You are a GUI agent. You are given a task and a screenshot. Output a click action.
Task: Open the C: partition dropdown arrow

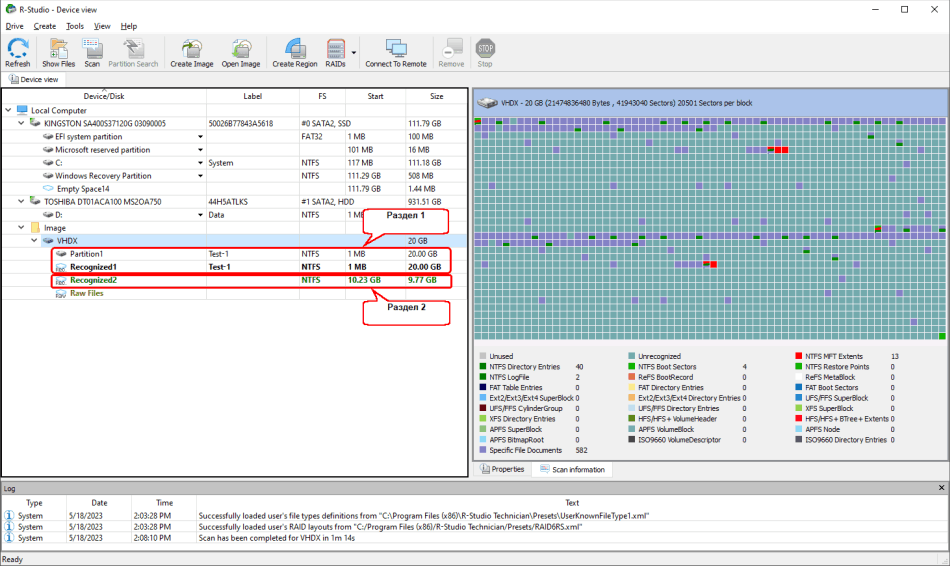(200, 162)
